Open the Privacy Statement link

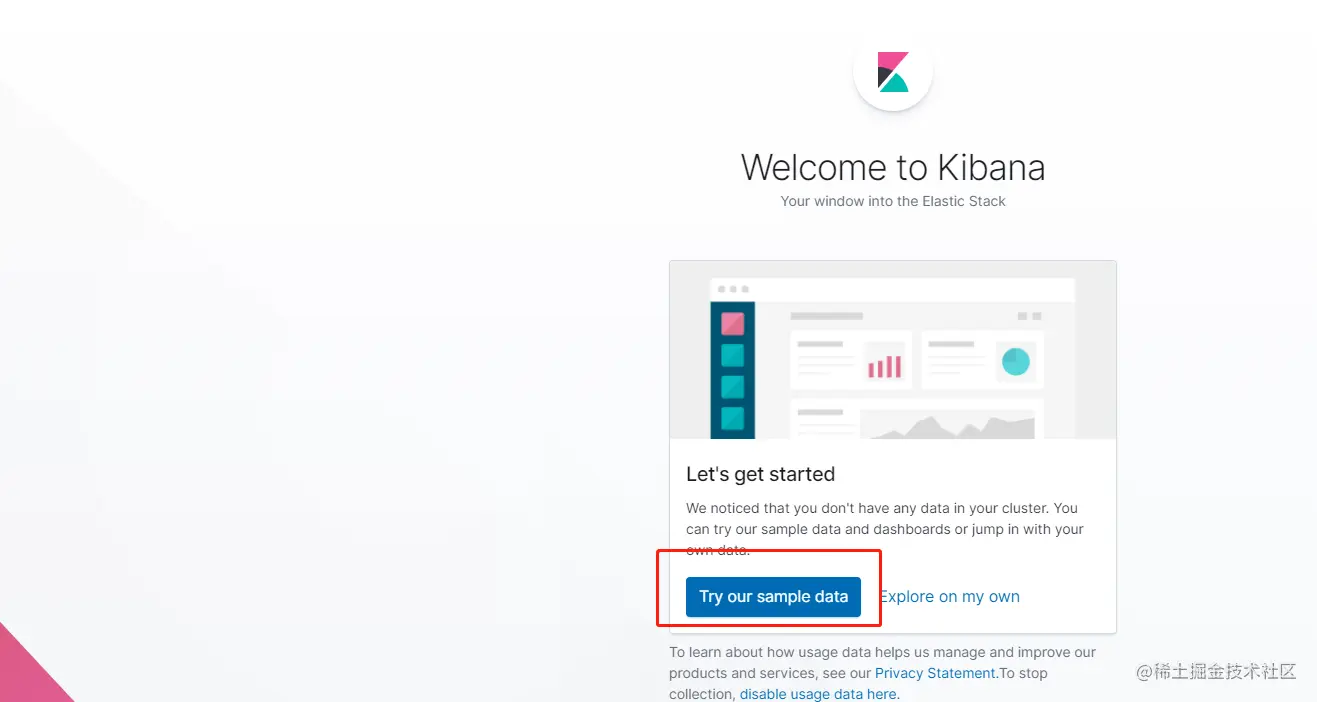click(935, 673)
